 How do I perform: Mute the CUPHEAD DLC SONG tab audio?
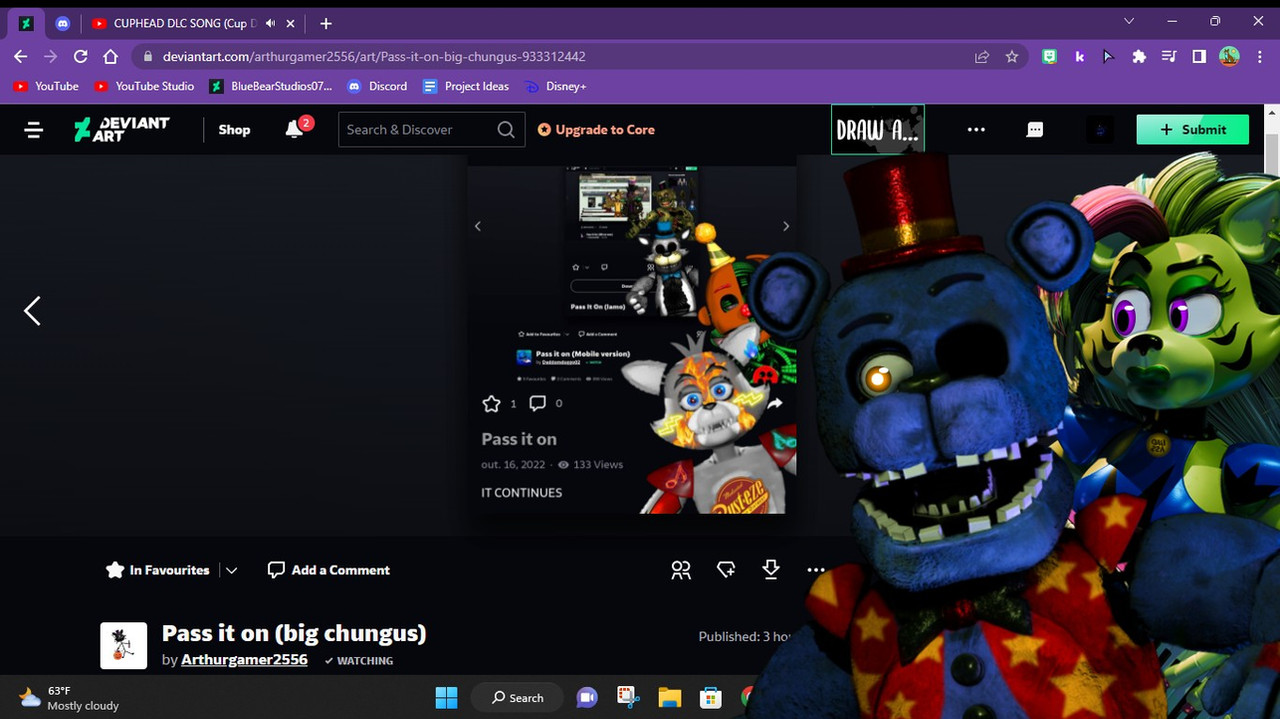point(270,23)
